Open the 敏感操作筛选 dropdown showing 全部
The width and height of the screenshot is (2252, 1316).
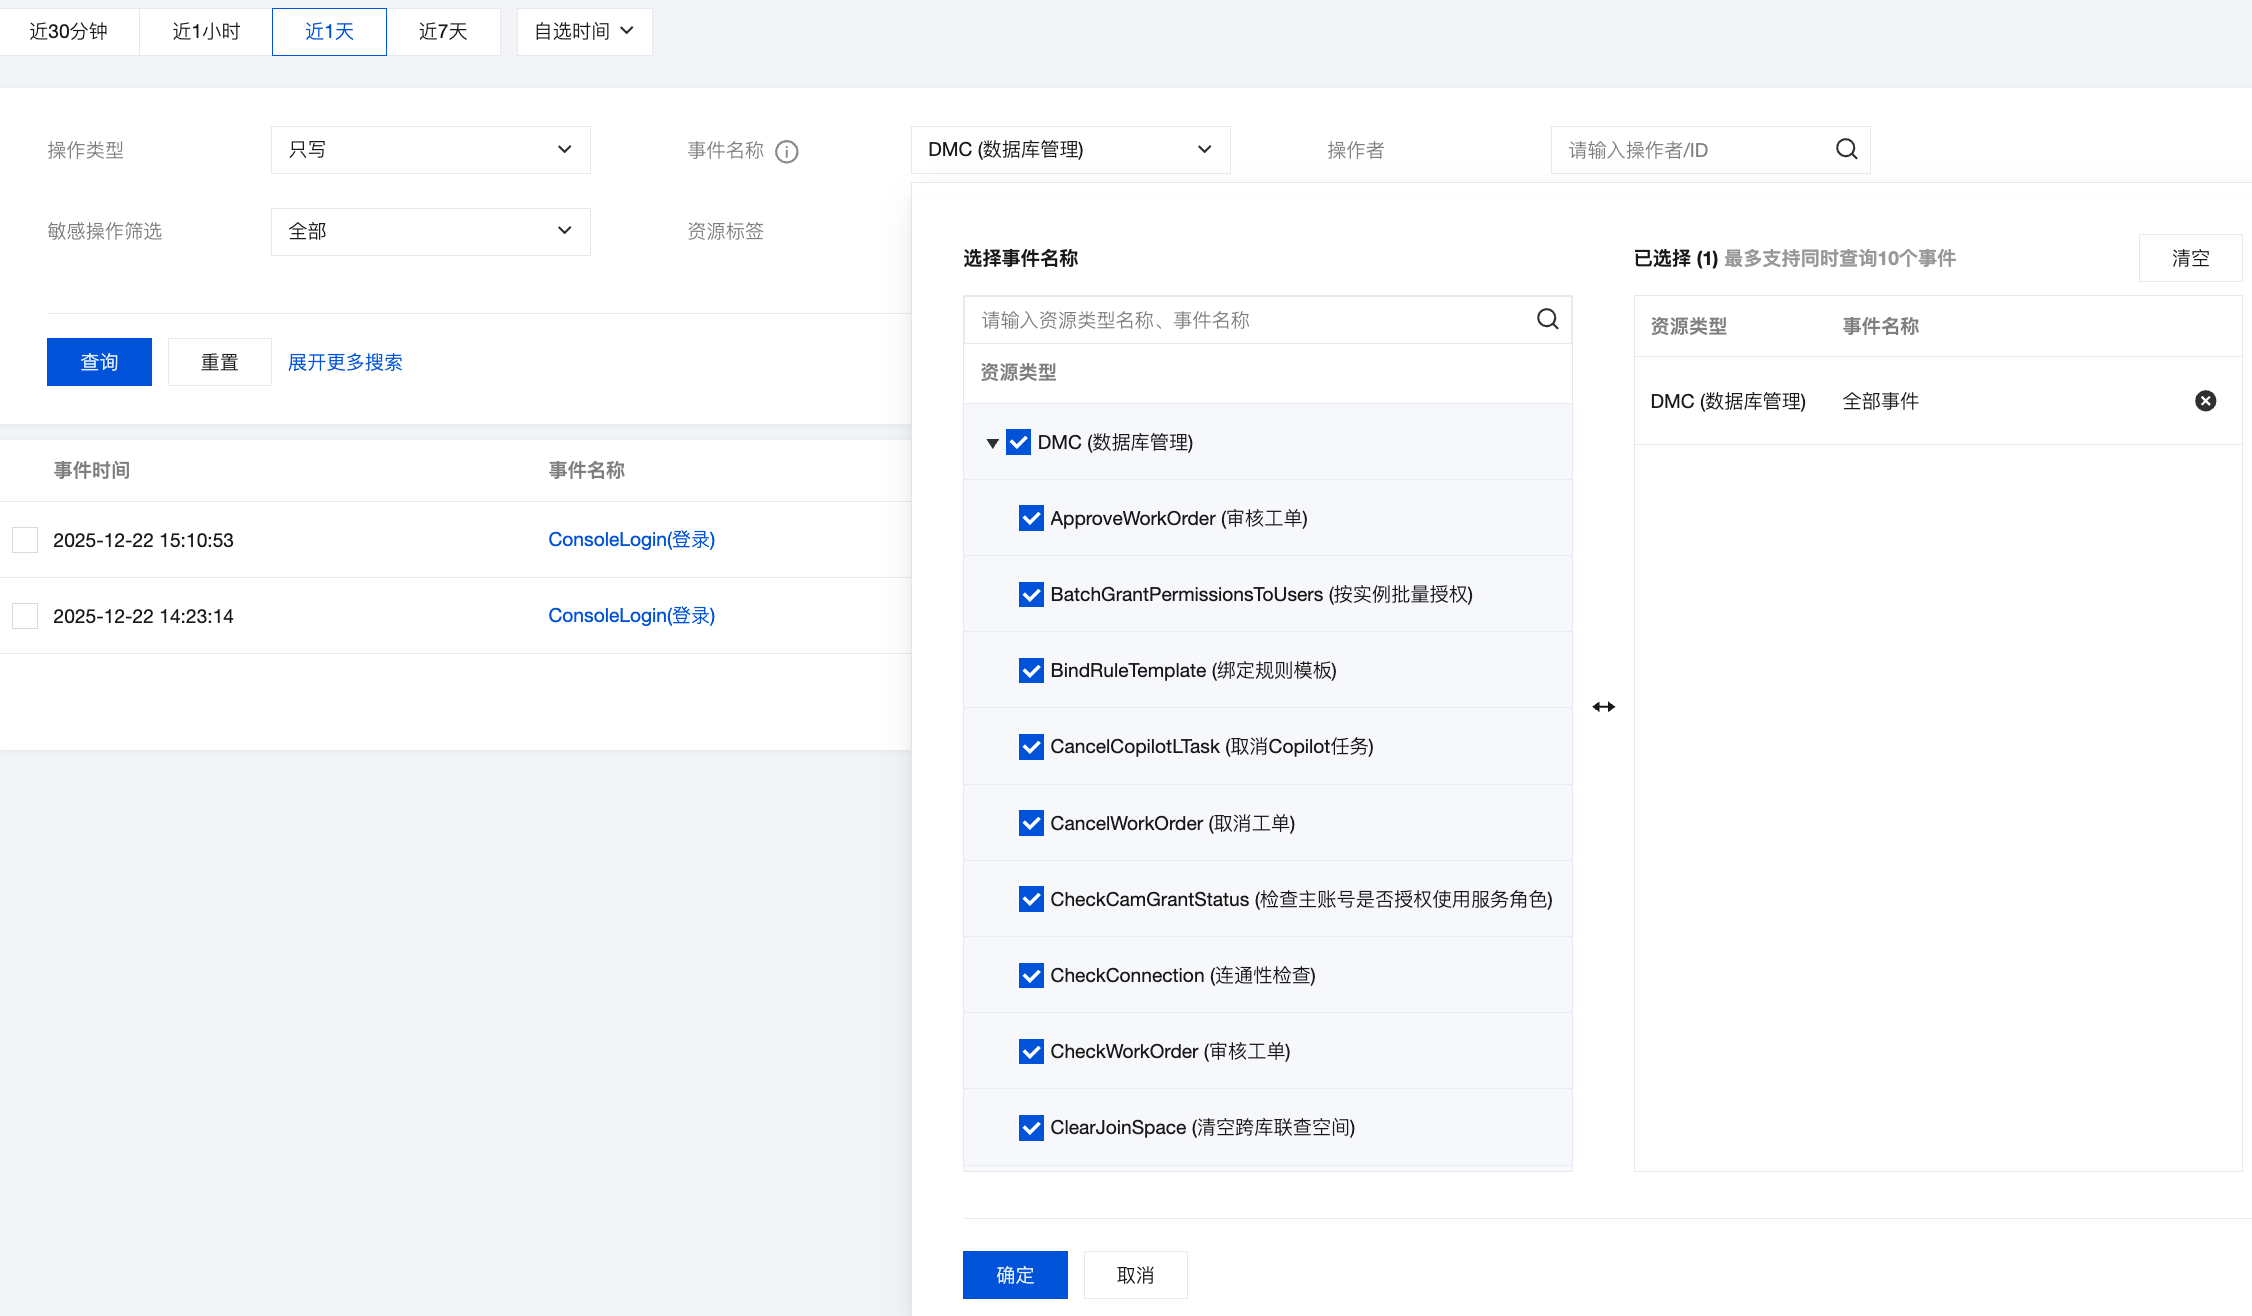[430, 231]
